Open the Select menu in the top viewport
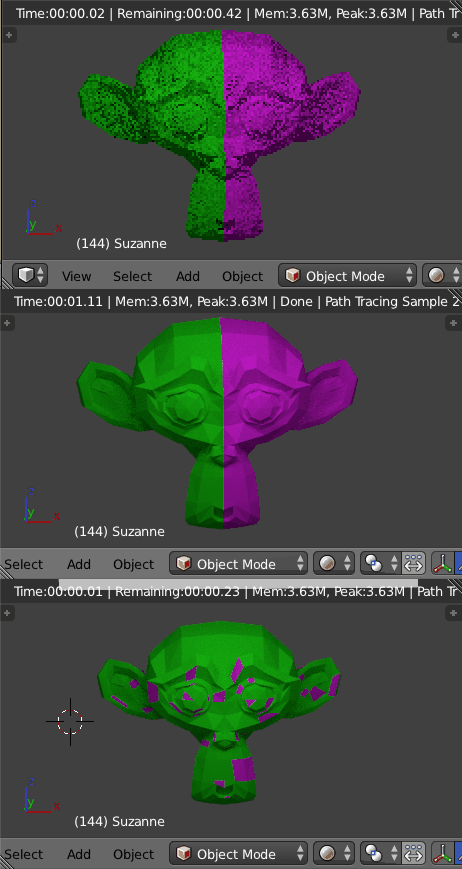The image size is (462, 869). pyautogui.click(x=132, y=276)
